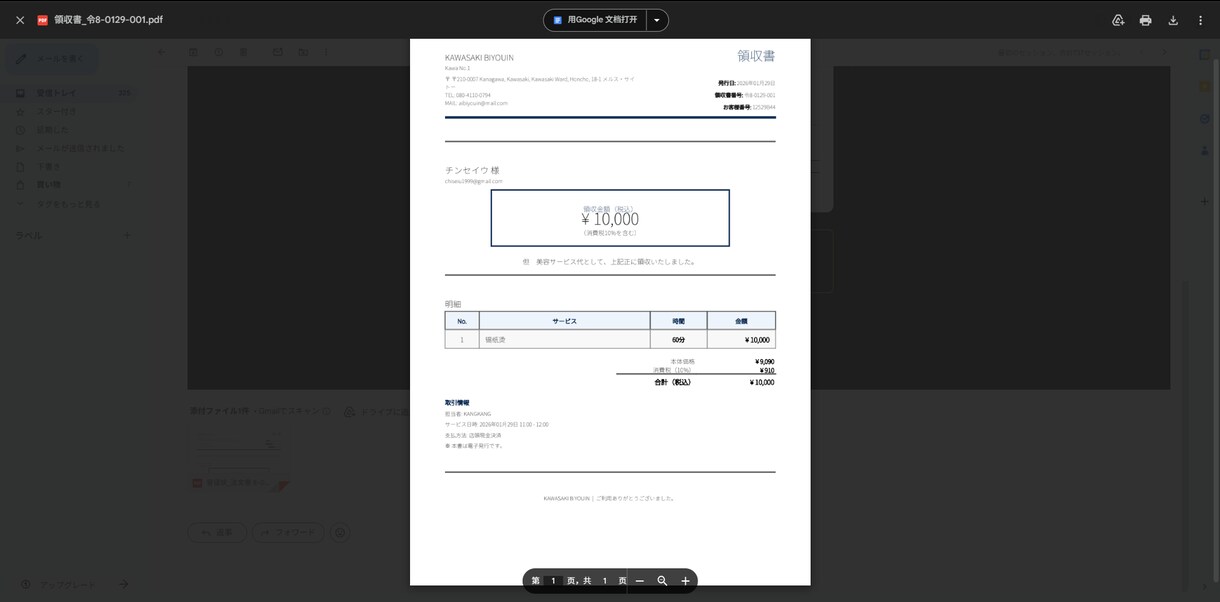Zoom out with the minus icon
The image size is (1220, 602).
640,581
